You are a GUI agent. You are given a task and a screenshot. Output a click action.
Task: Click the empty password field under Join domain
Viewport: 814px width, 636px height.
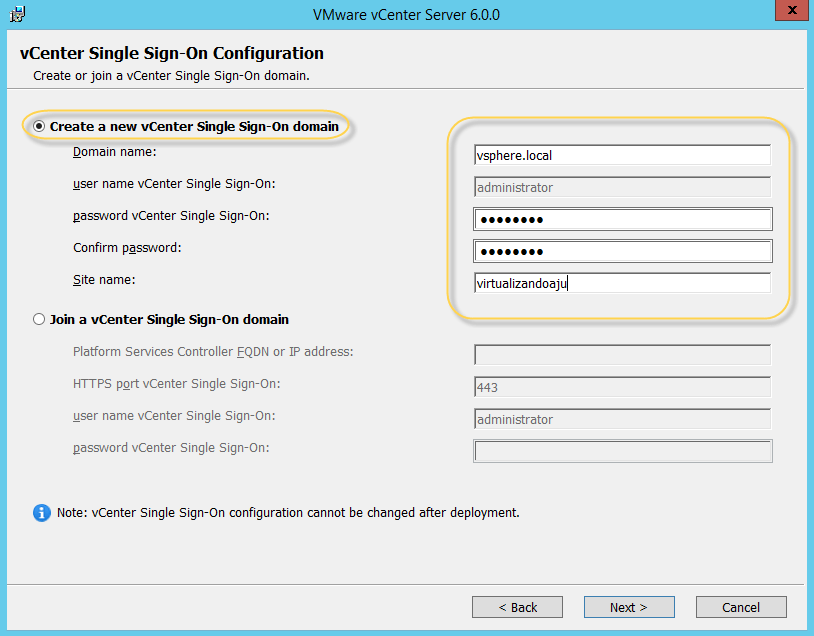click(x=621, y=452)
